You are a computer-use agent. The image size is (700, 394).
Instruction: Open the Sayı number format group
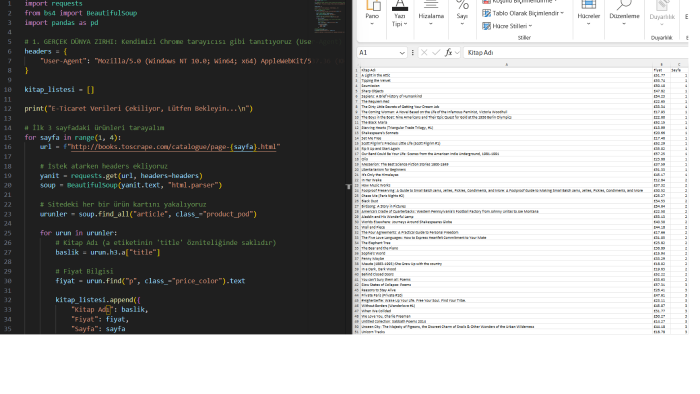pos(462,16)
